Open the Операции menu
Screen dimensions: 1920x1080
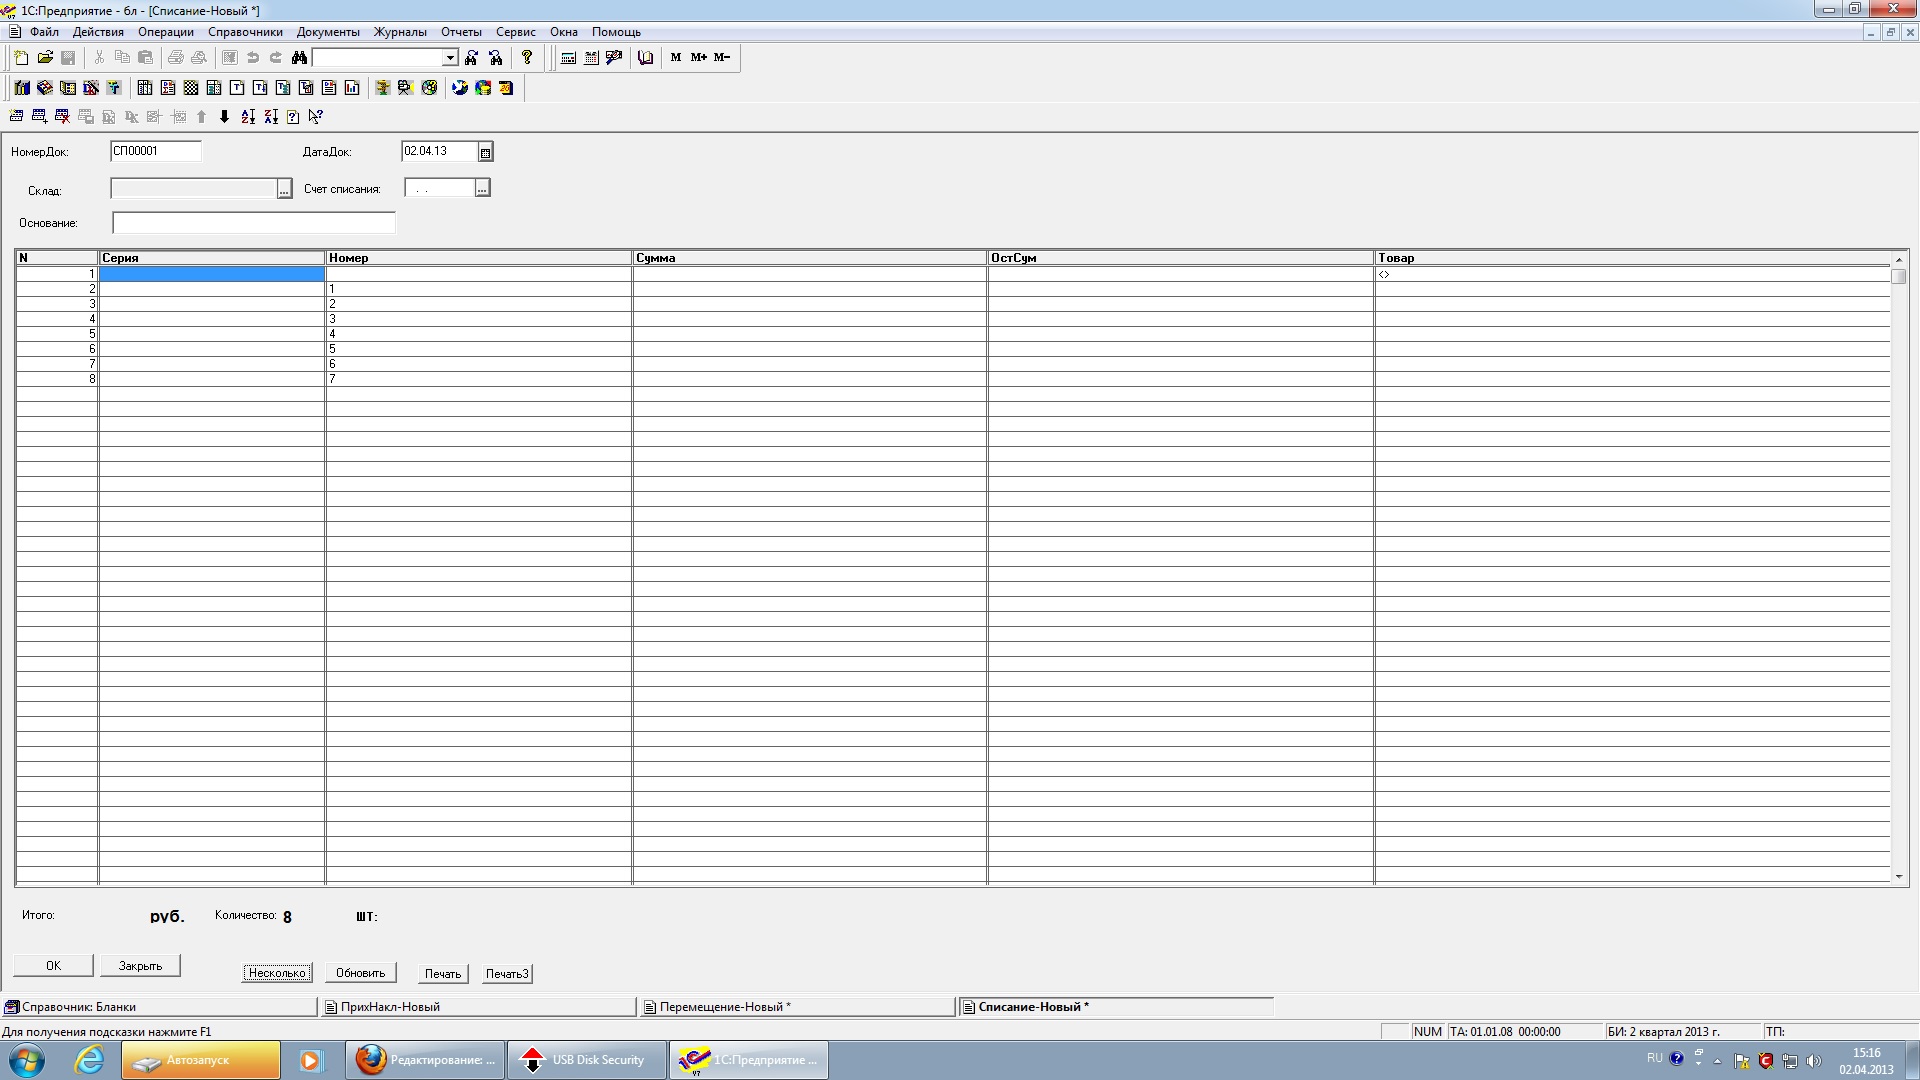[x=166, y=32]
